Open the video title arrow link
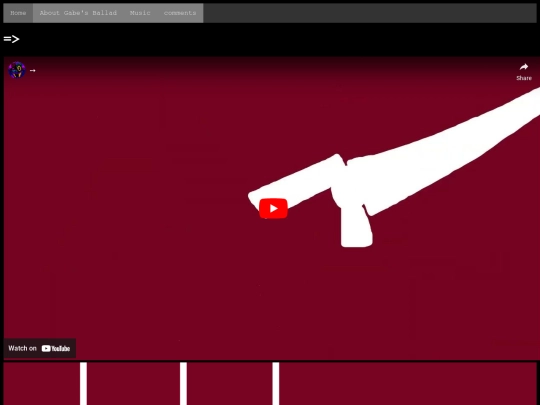Image resolution: width=540 pixels, height=405 pixels. pyautogui.click(x=33, y=71)
